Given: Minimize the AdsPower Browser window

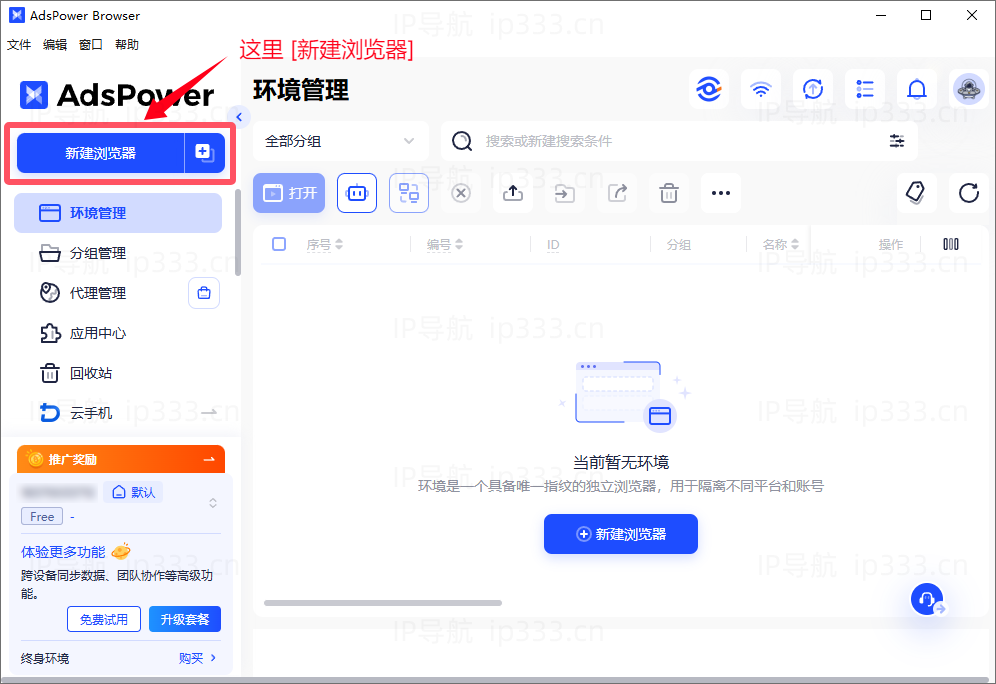Looking at the screenshot, I should 881,15.
